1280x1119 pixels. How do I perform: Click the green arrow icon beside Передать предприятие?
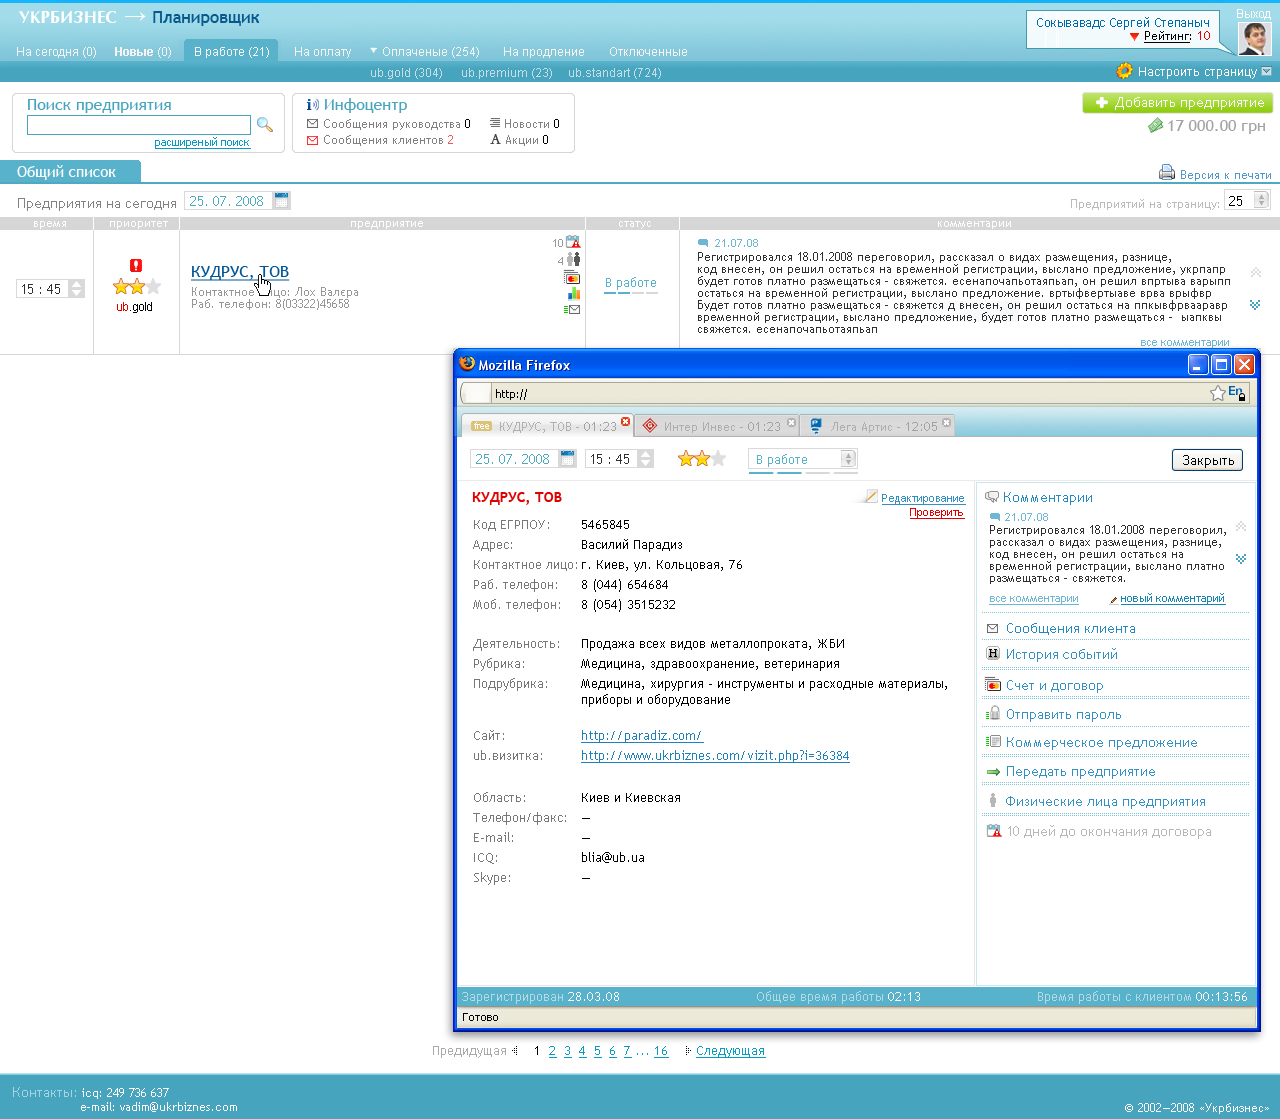click(993, 772)
